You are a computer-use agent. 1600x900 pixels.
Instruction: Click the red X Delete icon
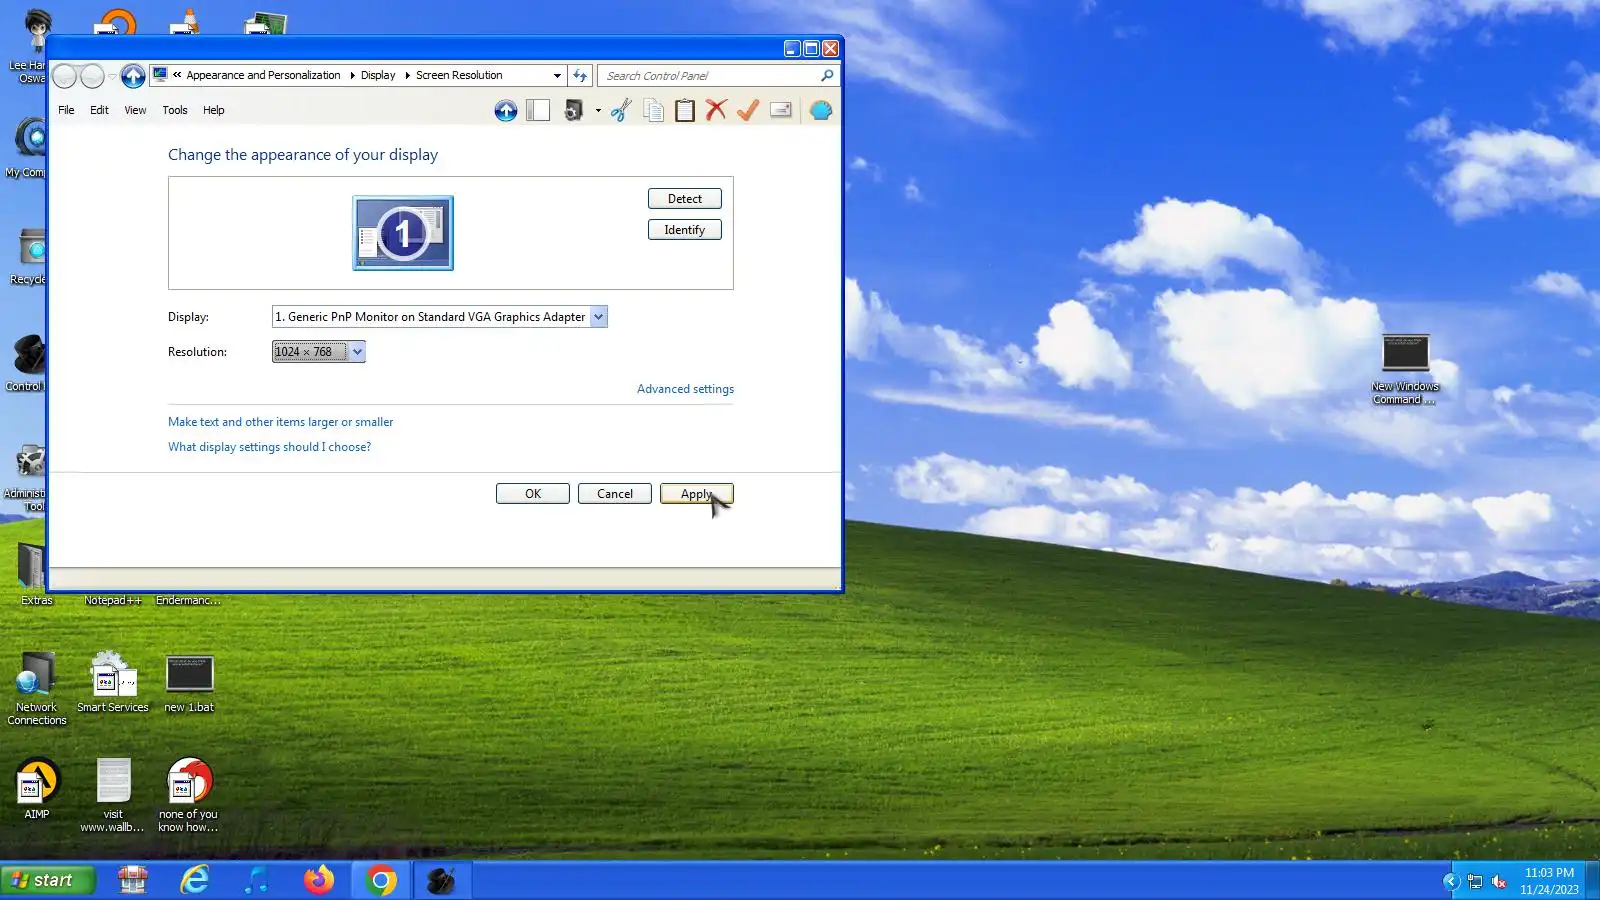pos(716,110)
